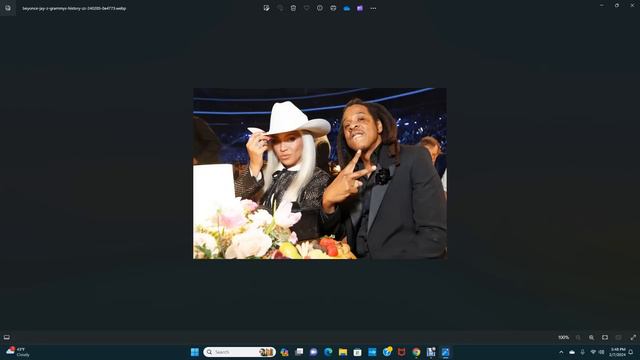Open the Edit image tool
The height and width of the screenshot is (360, 640).
pos(267,8)
